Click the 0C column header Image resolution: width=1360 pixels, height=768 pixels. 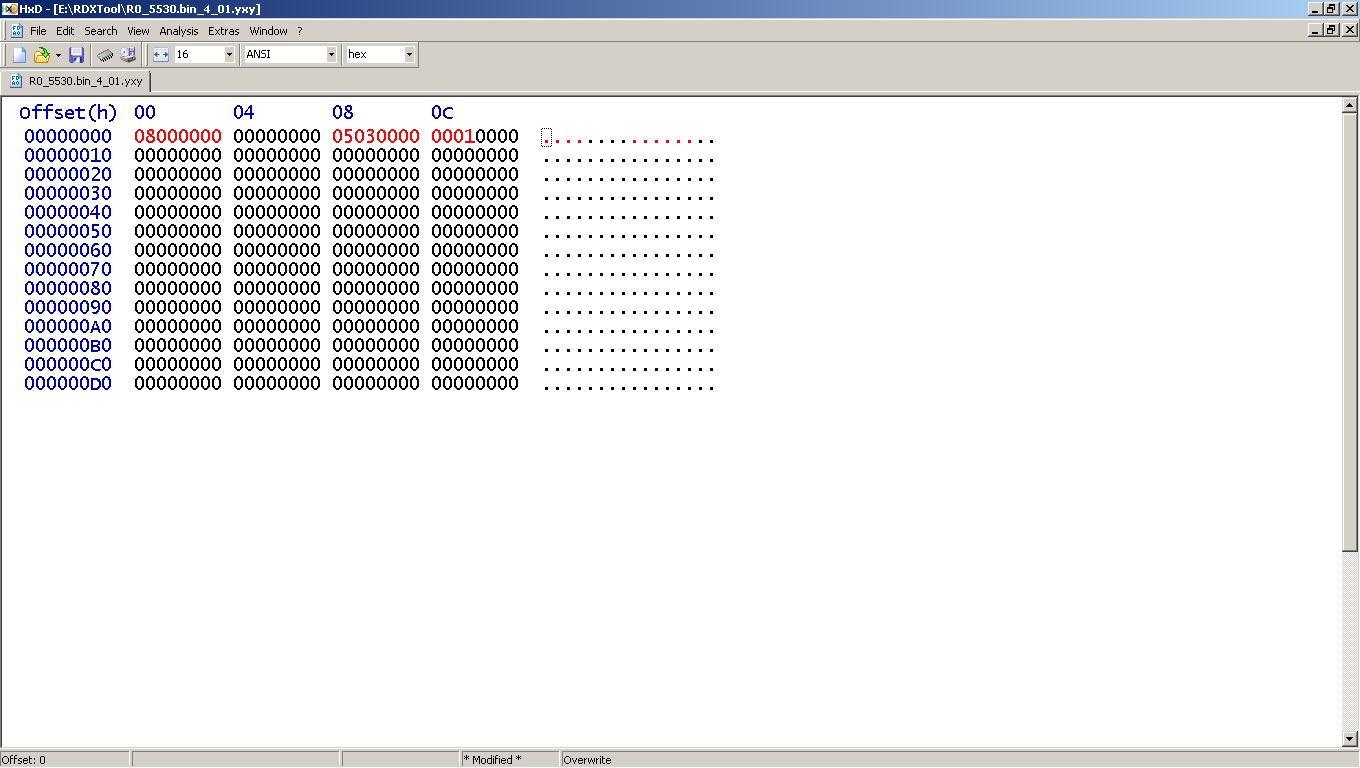pyautogui.click(x=442, y=113)
